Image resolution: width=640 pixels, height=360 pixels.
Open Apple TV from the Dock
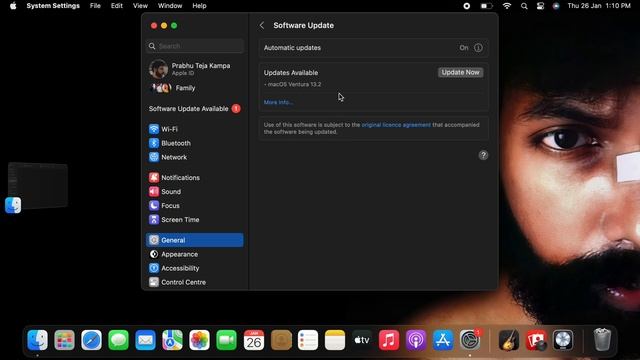pyautogui.click(x=362, y=340)
